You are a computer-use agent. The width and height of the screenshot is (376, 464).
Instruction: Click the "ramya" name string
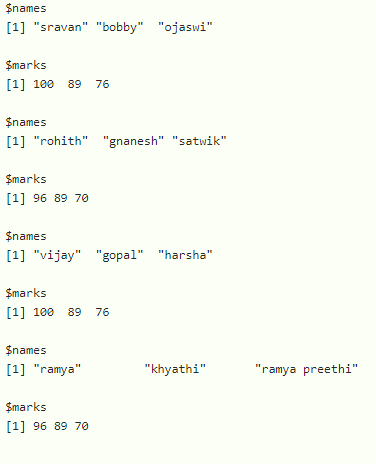[57, 369]
